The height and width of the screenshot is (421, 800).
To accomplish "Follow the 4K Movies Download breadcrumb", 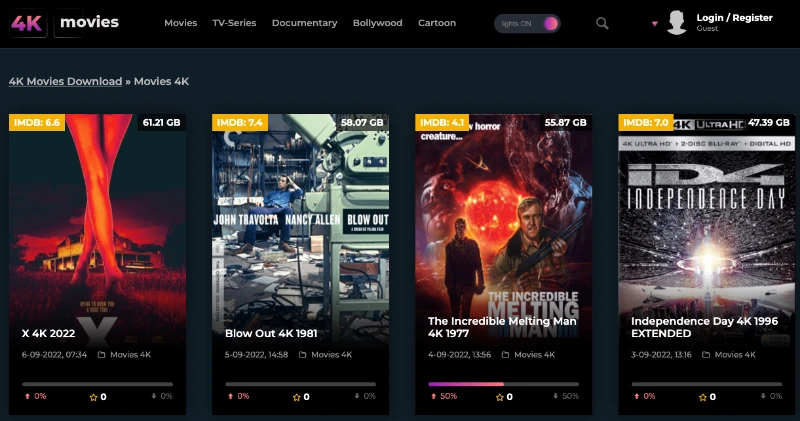I will [x=65, y=81].
